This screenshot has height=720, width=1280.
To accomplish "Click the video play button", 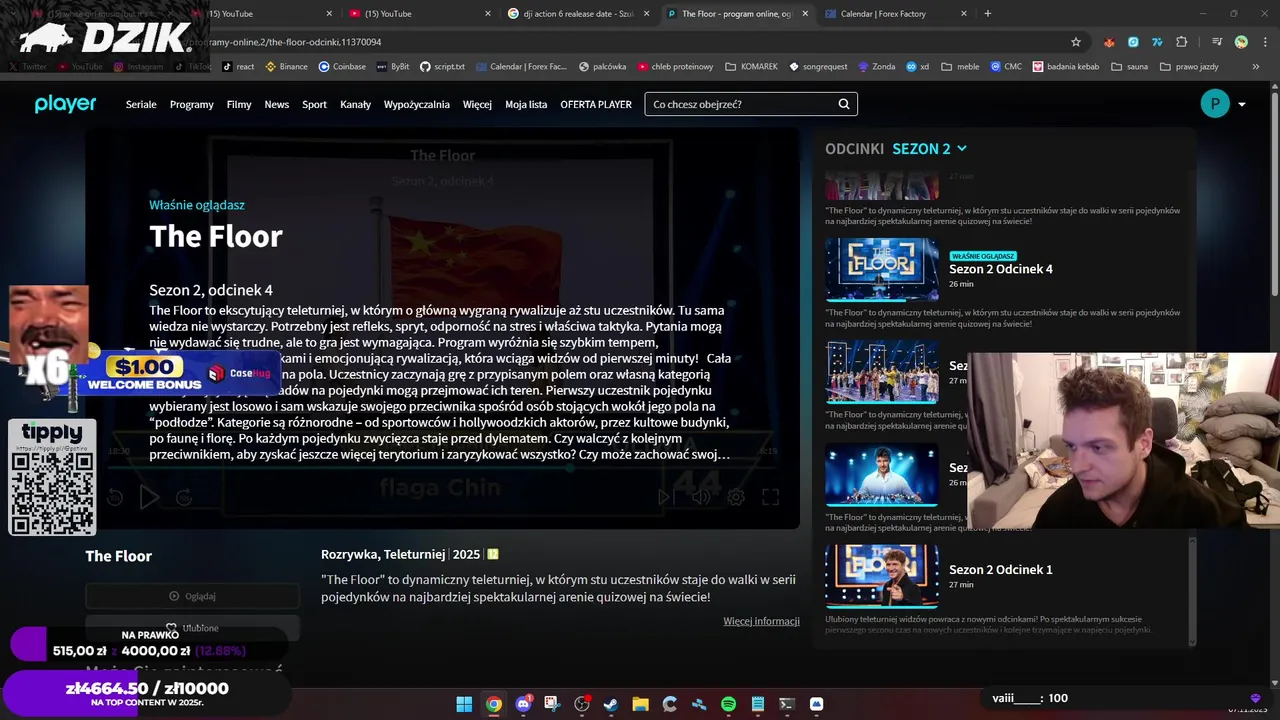I will coord(149,497).
